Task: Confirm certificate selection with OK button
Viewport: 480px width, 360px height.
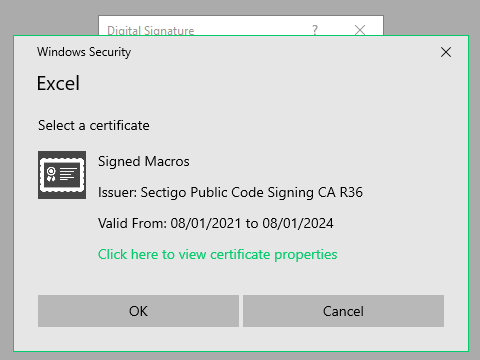Action: click(138, 311)
